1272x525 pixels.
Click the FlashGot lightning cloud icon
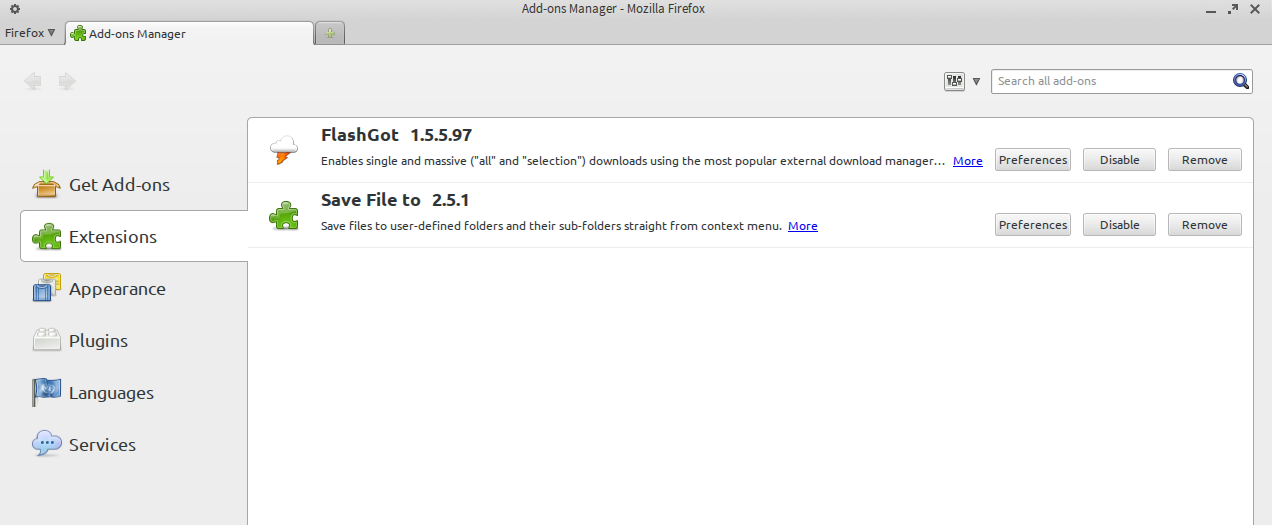pyautogui.click(x=284, y=151)
